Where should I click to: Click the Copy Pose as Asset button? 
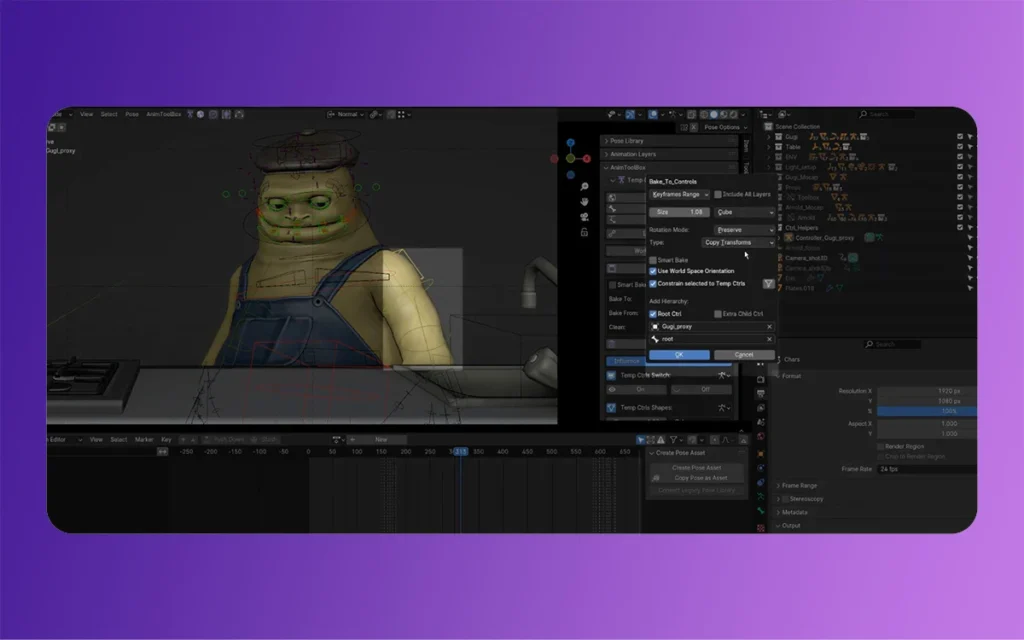(x=696, y=478)
